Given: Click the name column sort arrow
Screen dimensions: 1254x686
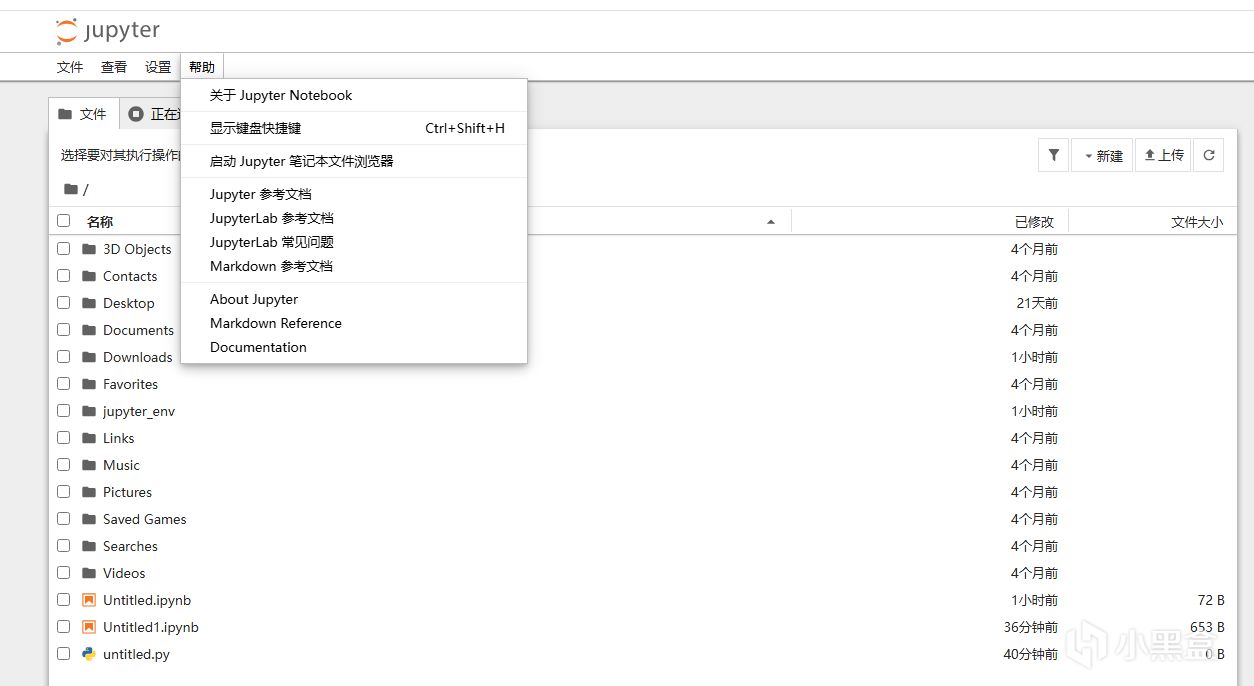Looking at the screenshot, I should [x=771, y=222].
